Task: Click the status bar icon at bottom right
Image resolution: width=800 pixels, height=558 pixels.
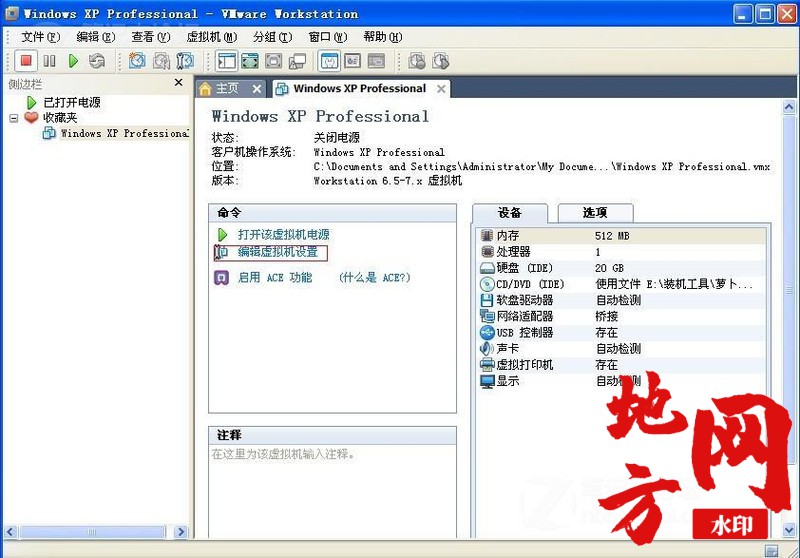Action: (x=771, y=550)
